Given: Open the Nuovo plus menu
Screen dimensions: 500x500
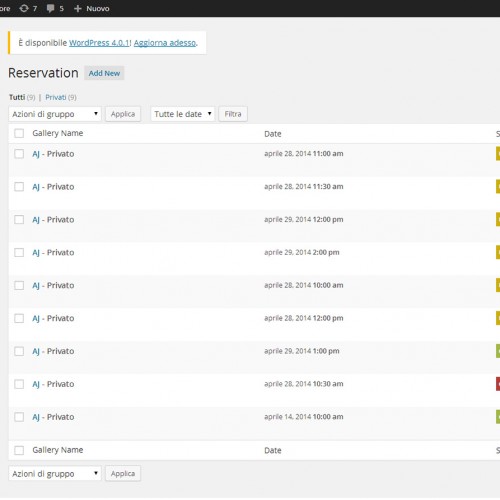Looking at the screenshot, I should [92, 8].
